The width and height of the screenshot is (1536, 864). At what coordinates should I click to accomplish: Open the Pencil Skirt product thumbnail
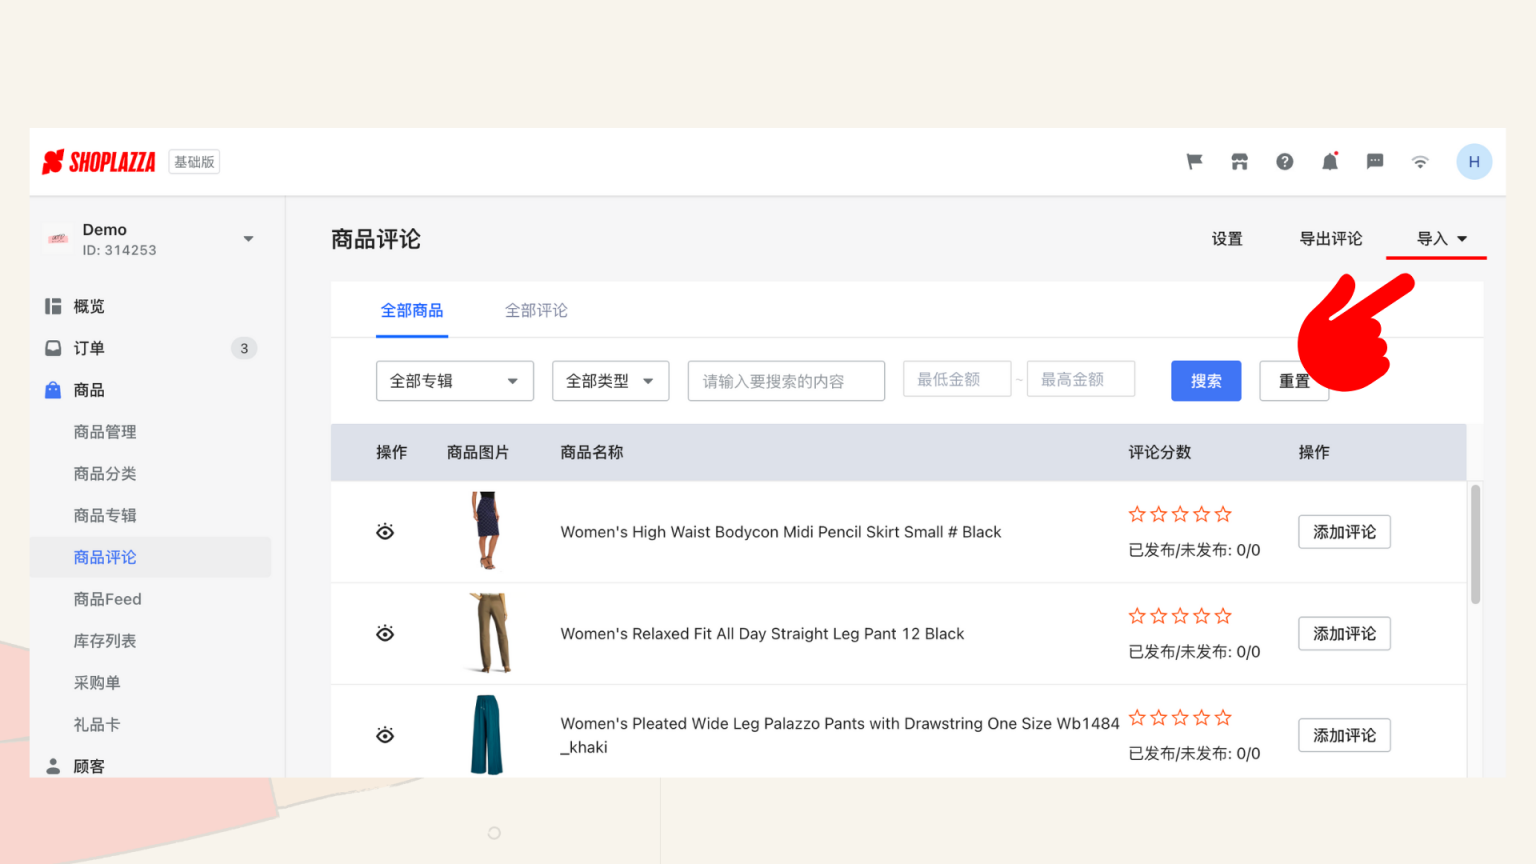click(x=487, y=531)
